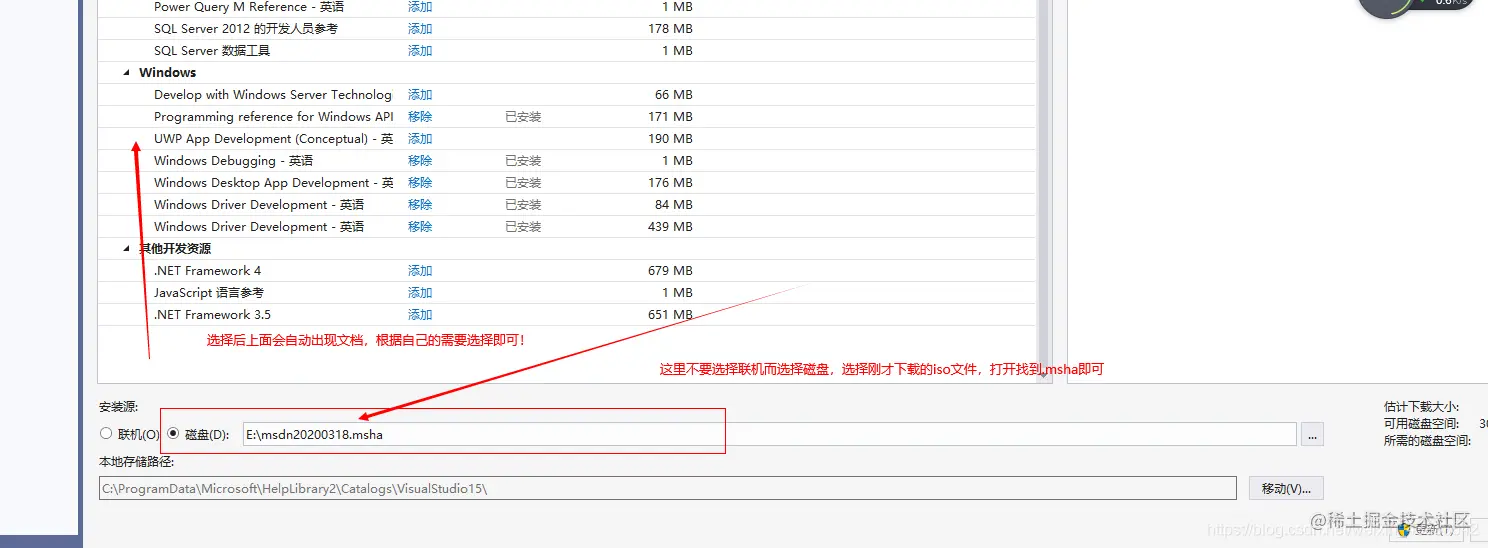
Task: Click the 178 MB size value
Action: click(670, 29)
